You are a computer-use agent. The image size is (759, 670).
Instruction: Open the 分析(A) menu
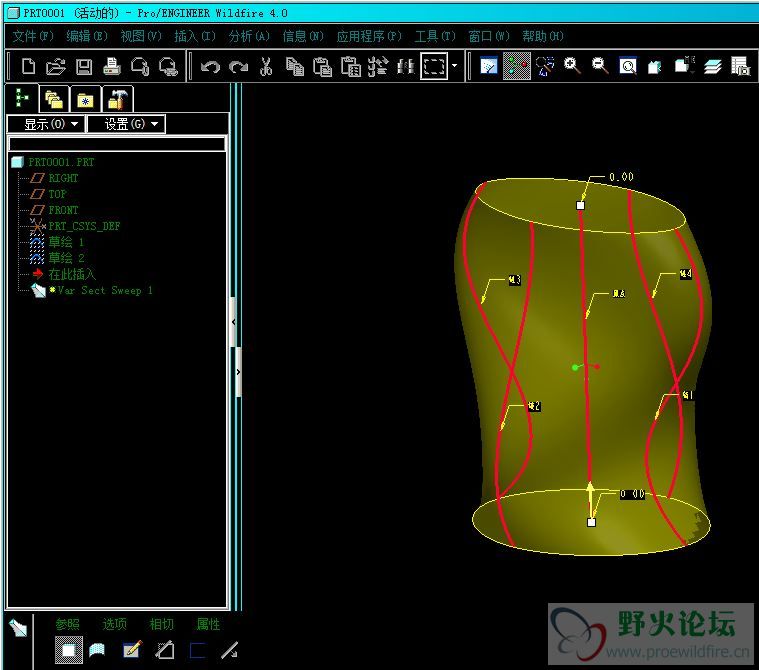pyautogui.click(x=249, y=36)
